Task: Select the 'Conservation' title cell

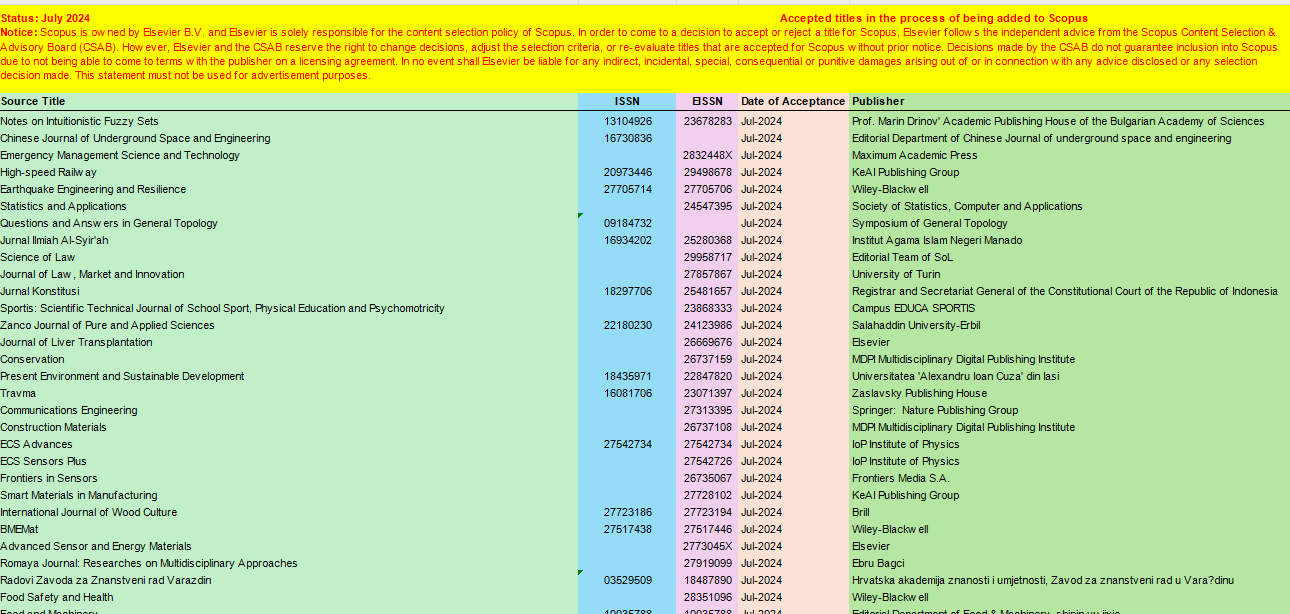Action: tap(289, 359)
